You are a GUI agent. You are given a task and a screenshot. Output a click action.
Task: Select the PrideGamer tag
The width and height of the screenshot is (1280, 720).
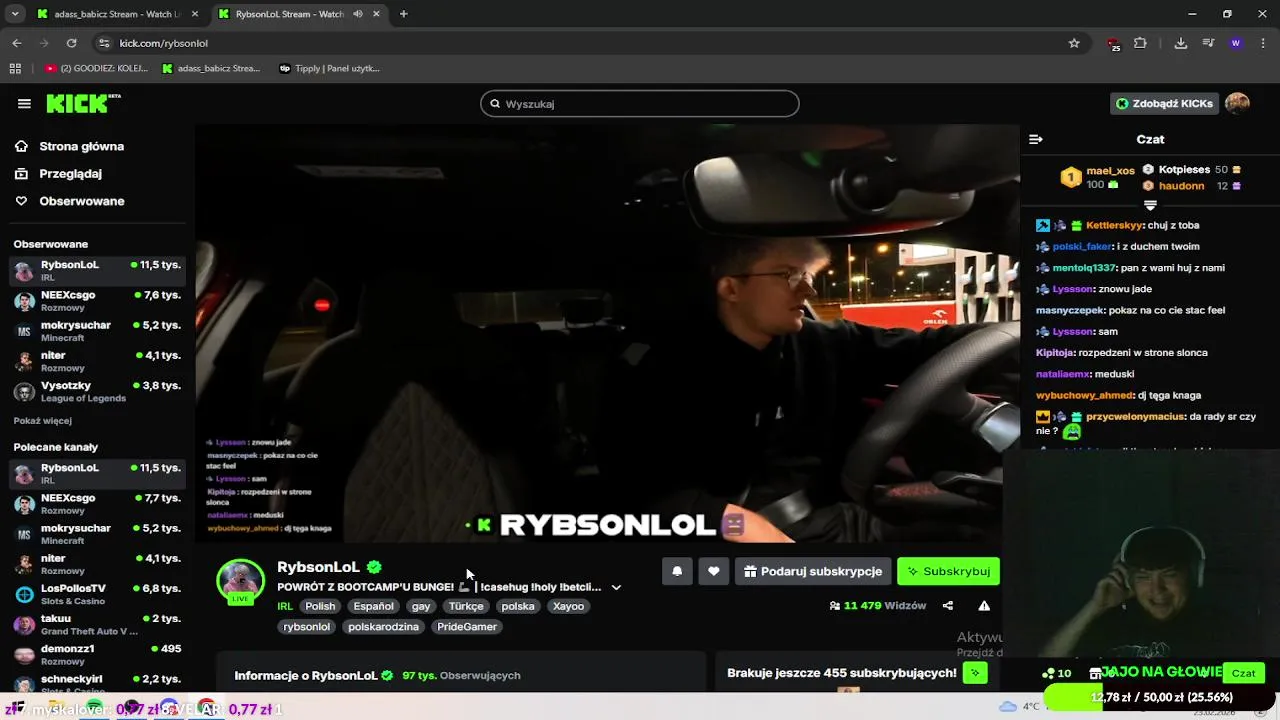pyautogui.click(x=467, y=627)
